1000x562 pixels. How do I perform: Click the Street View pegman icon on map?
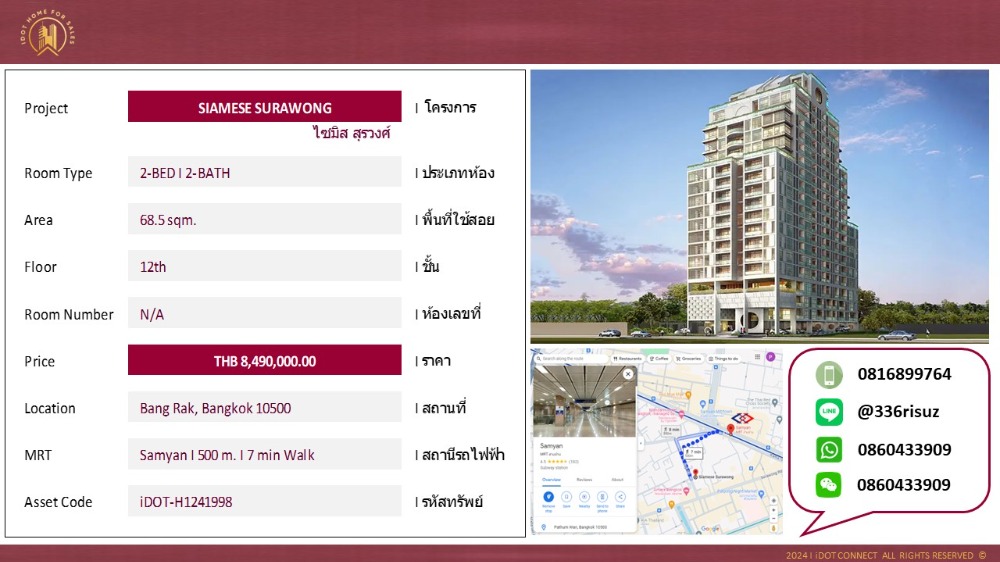(774, 528)
